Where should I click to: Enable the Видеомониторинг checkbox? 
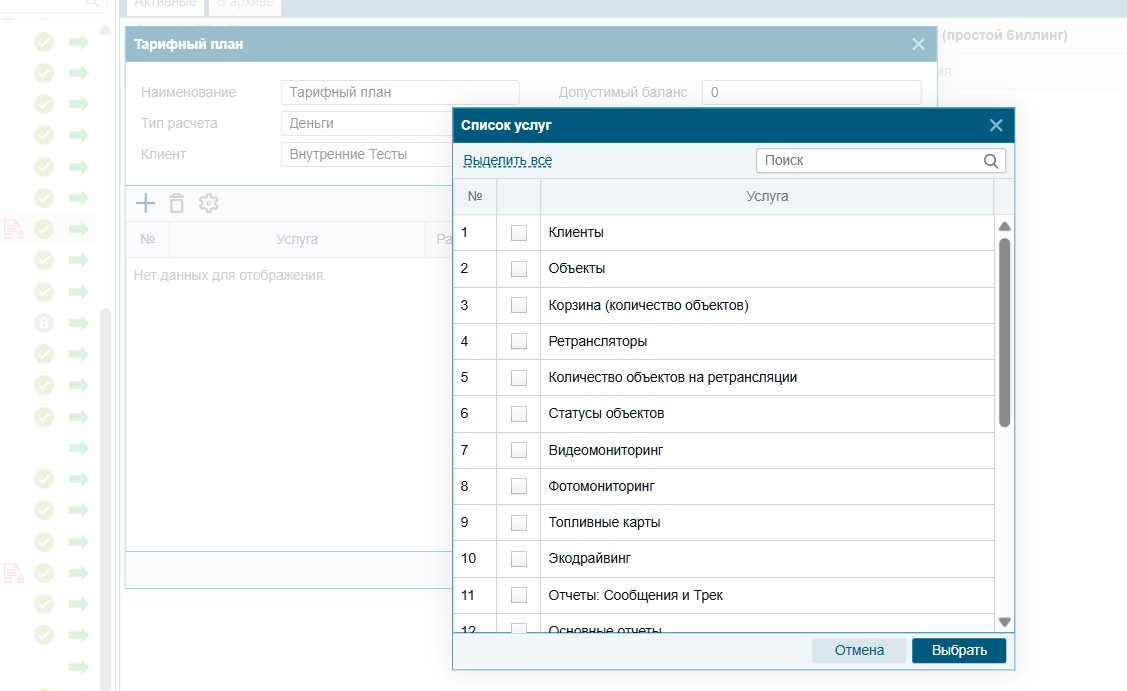[519, 450]
